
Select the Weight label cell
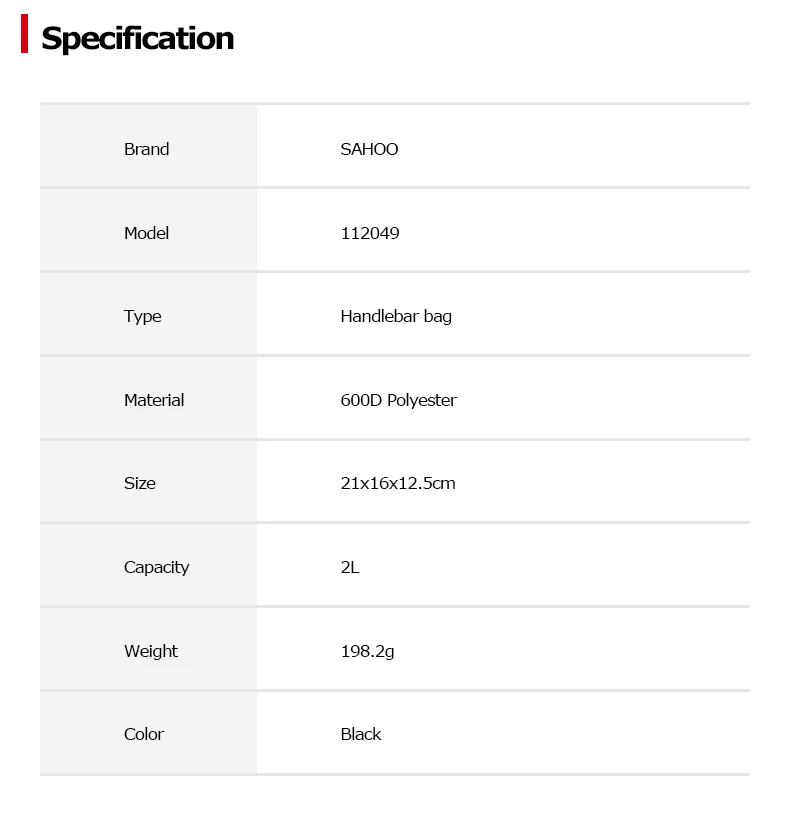148,649
